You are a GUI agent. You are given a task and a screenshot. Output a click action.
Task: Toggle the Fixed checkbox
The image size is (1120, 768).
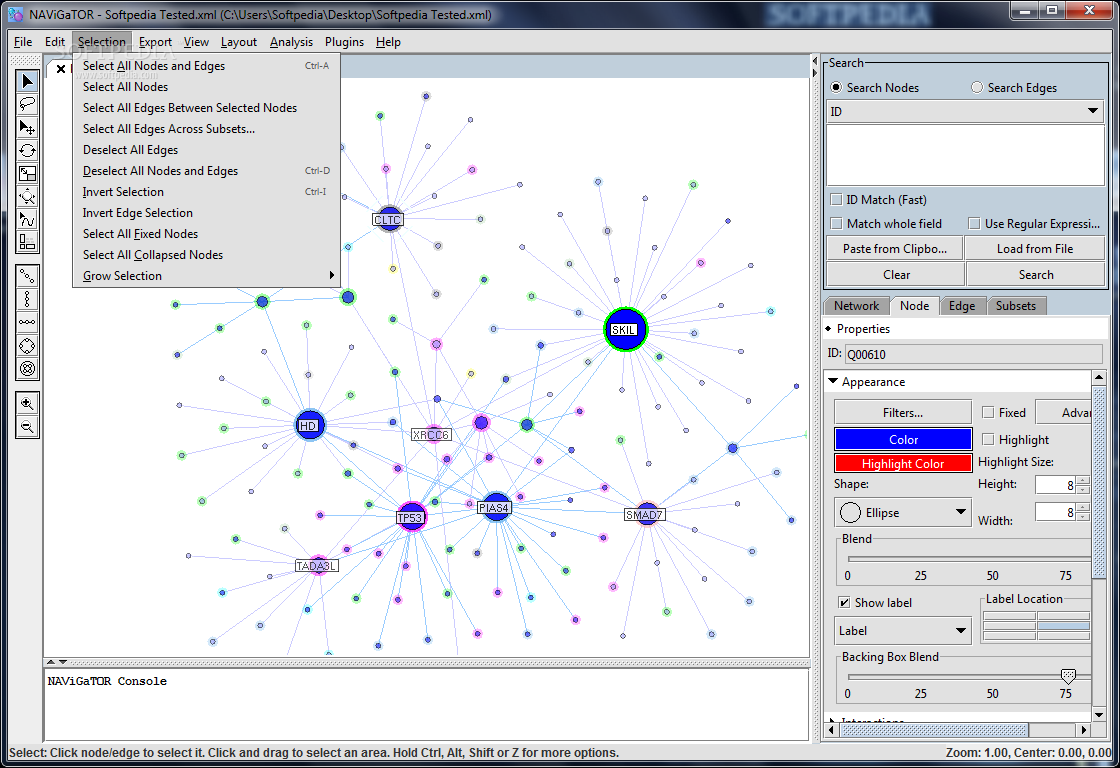tap(989, 412)
